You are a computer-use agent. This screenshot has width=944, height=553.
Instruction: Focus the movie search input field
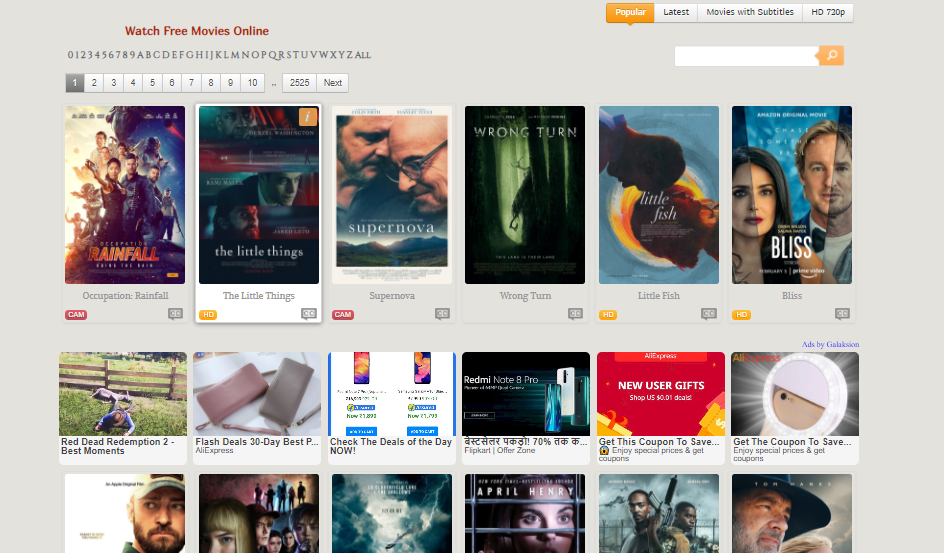coord(747,56)
